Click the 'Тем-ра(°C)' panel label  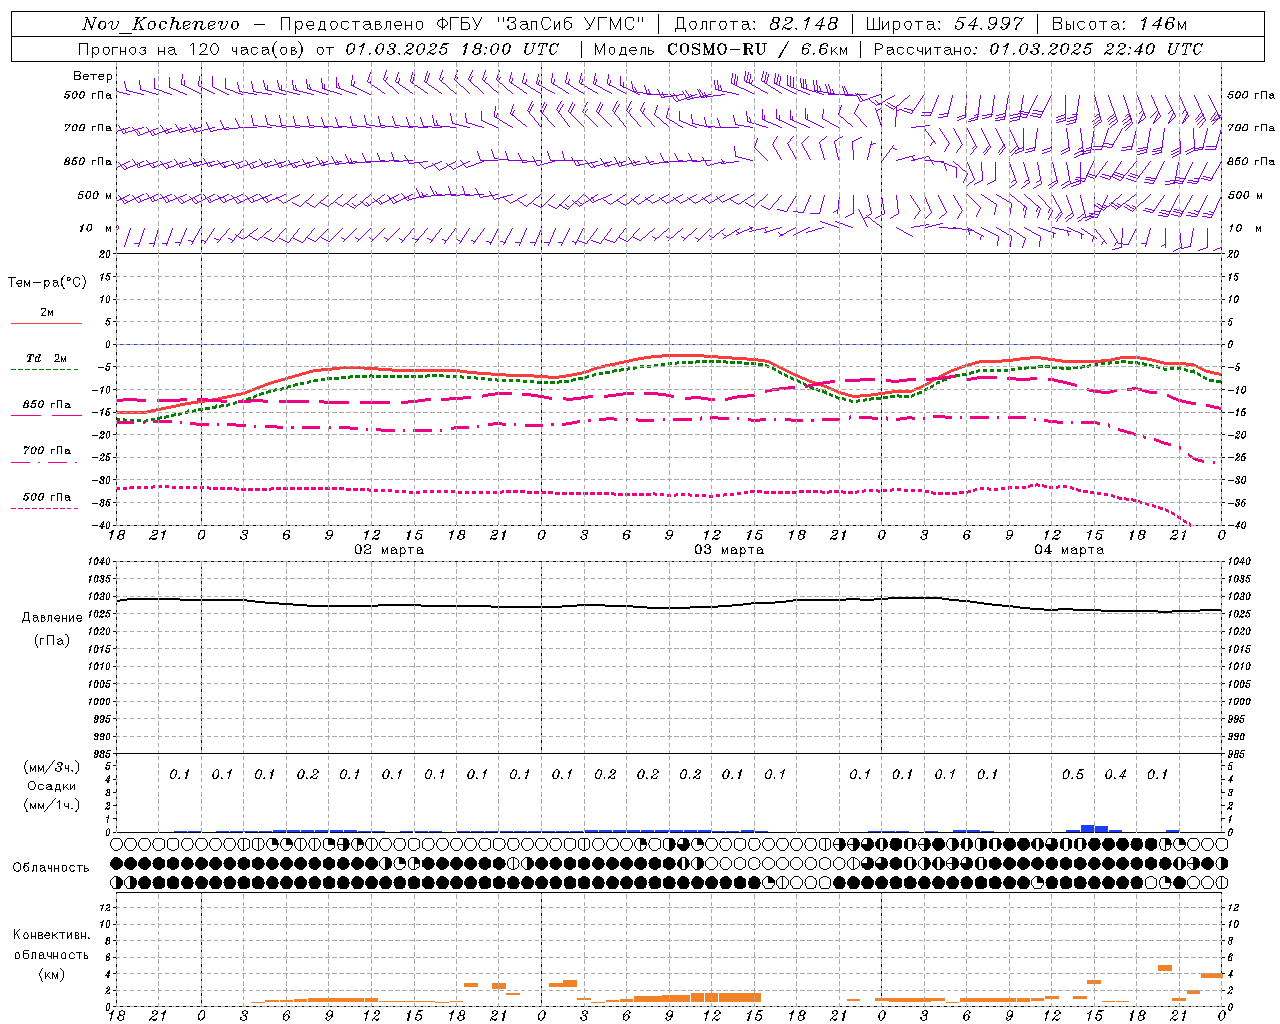click(x=47, y=283)
